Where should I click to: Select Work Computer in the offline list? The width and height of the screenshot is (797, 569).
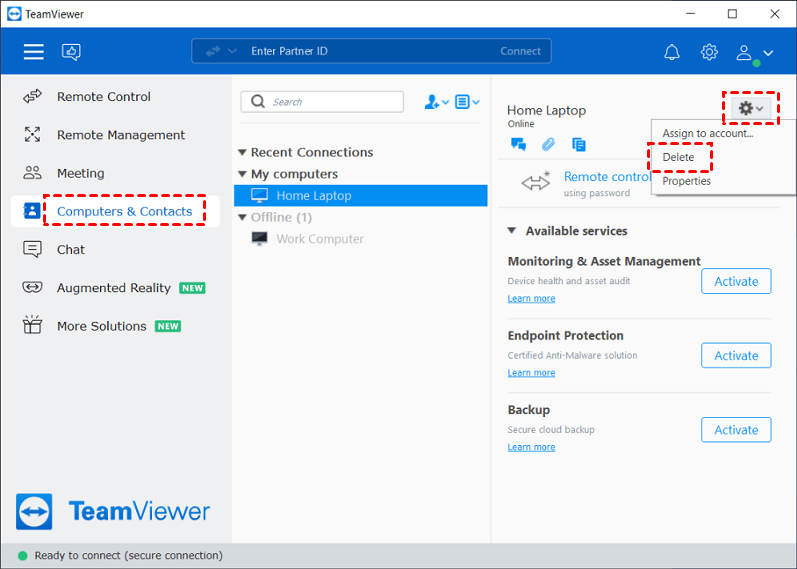click(x=319, y=239)
